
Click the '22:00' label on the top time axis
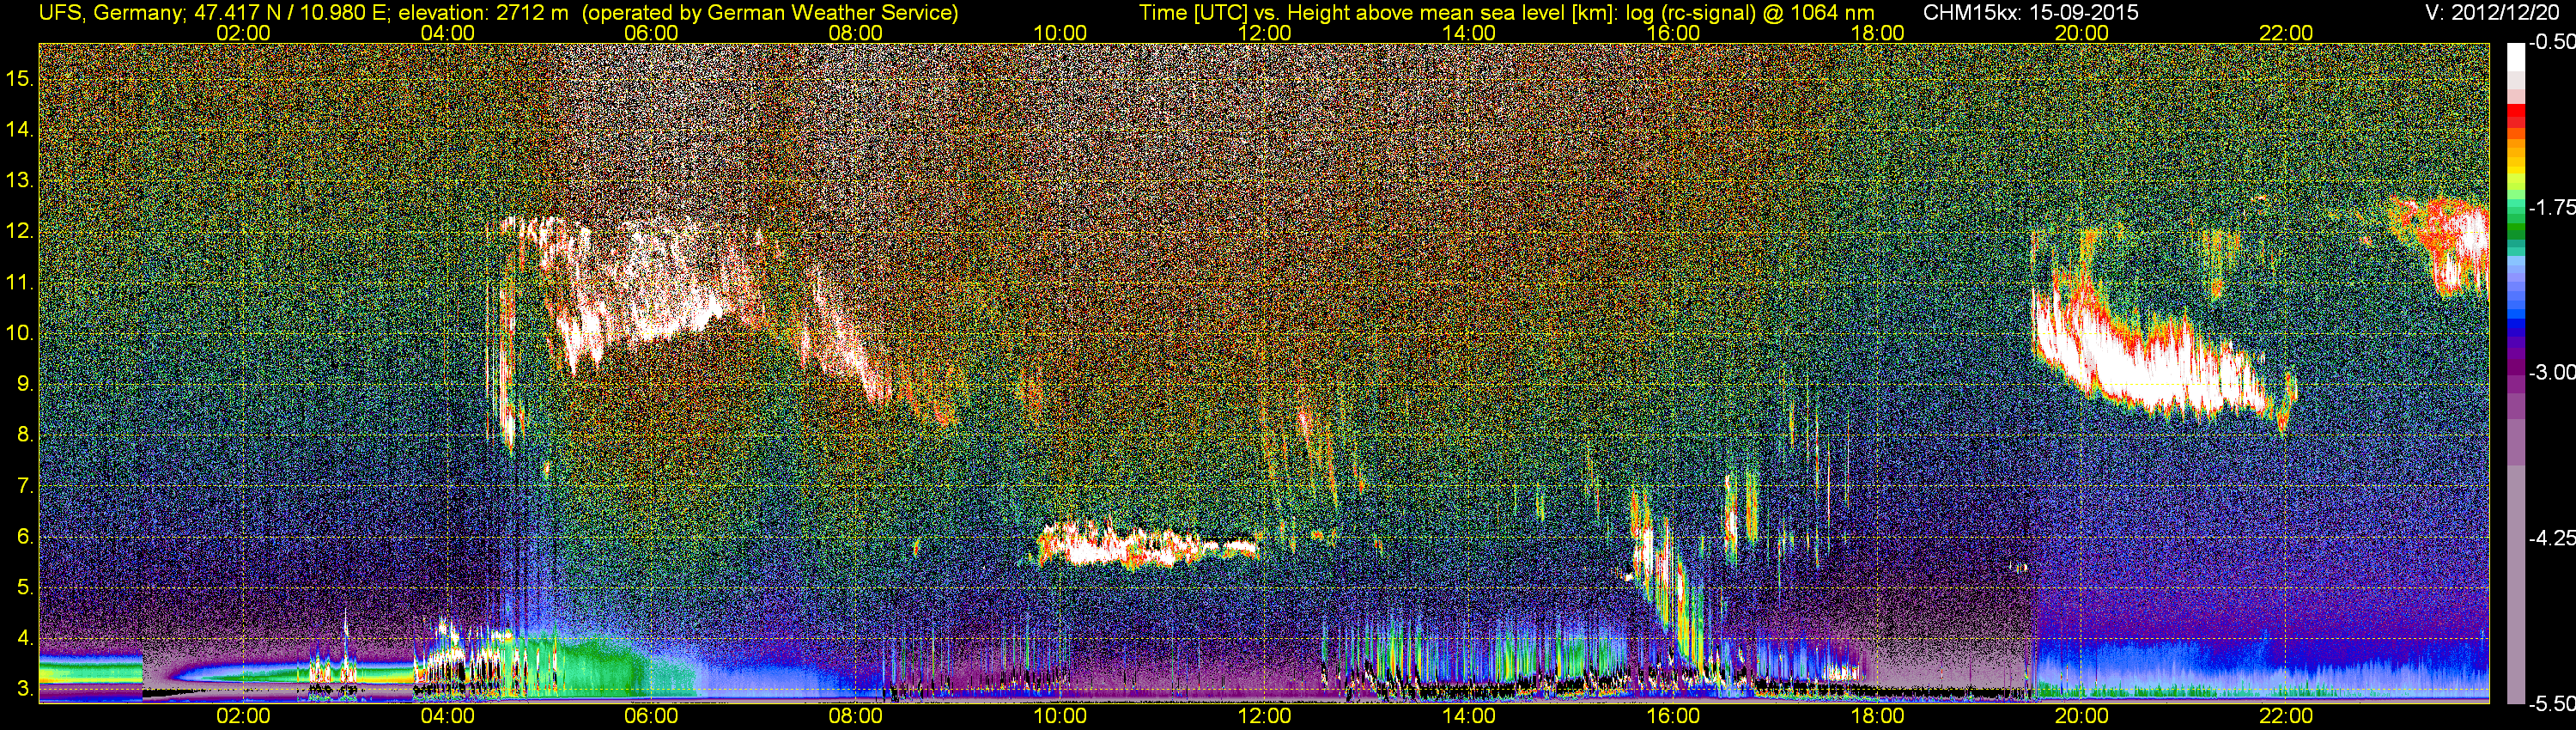2286,33
